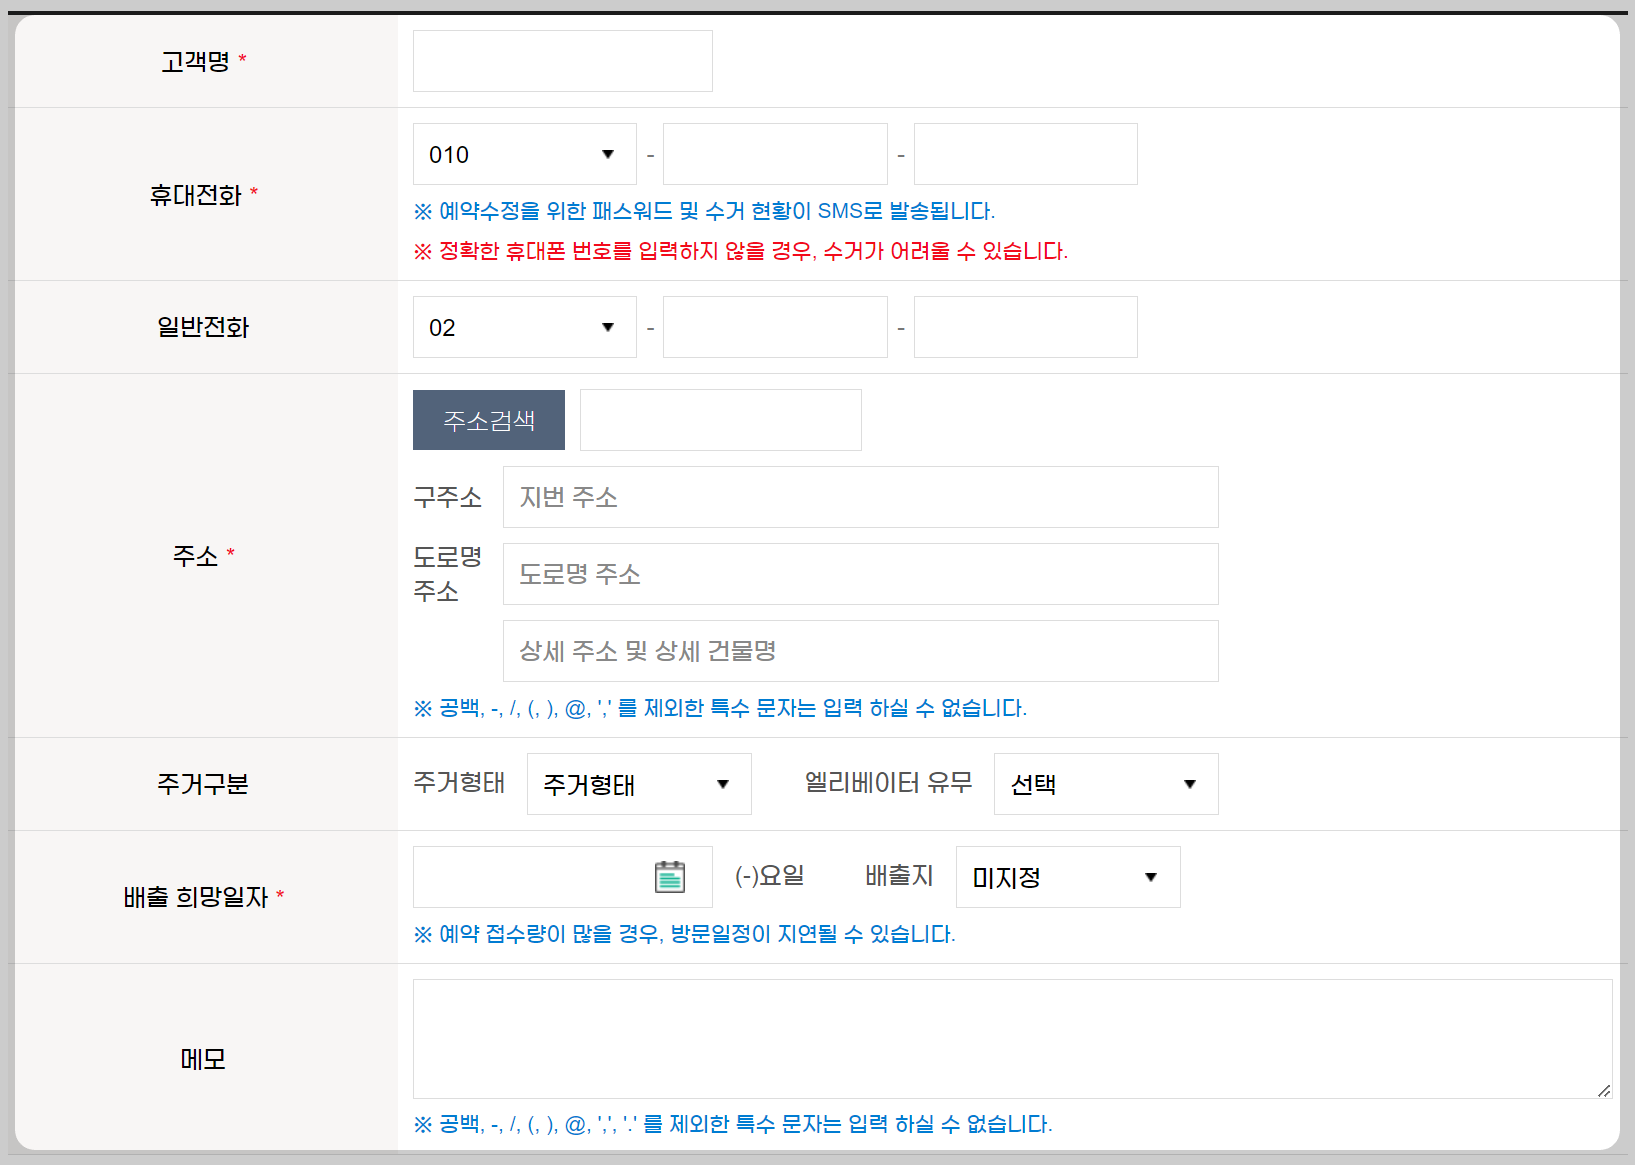Image resolution: width=1635 pixels, height=1165 pixels.
Task: Open the 배출지 location dropdown showing 미지정
Action: point(1066,877)
